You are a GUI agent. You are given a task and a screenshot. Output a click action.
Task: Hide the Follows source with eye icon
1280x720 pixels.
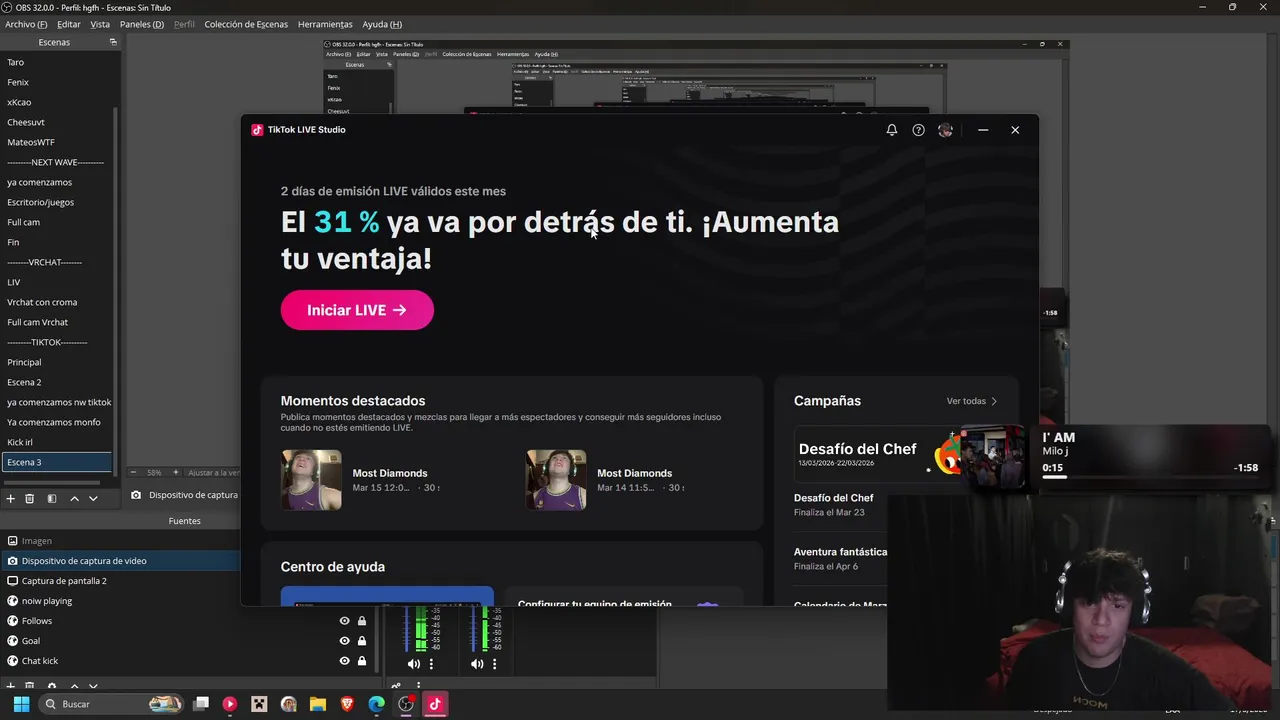click(x=345, y=621)
